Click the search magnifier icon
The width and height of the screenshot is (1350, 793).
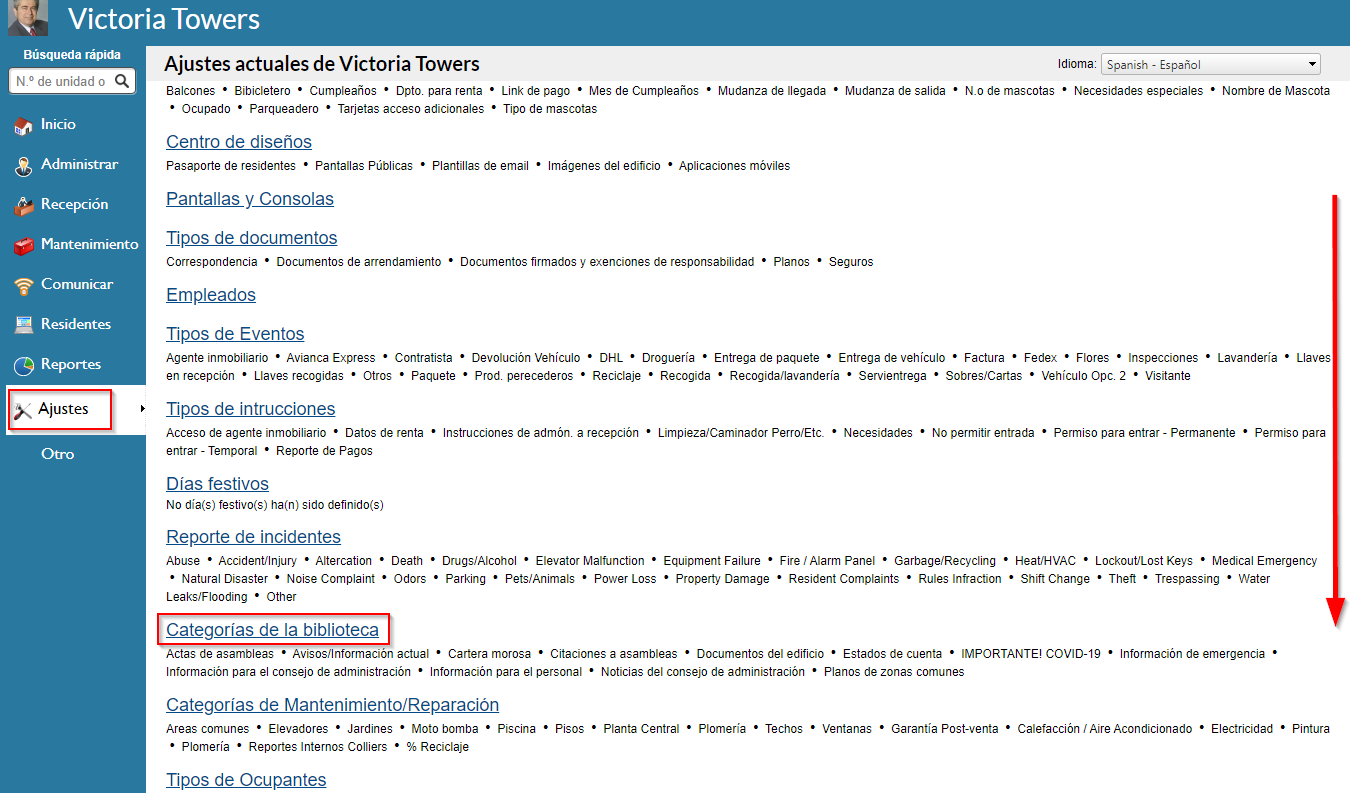tap(122, 81)
